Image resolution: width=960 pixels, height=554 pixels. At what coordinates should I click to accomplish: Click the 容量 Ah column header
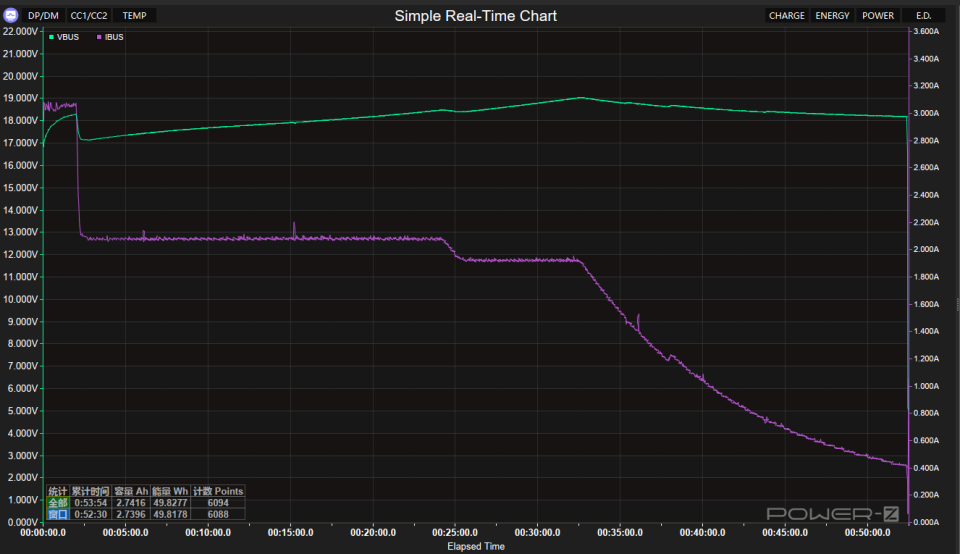(x=131, y=491)
